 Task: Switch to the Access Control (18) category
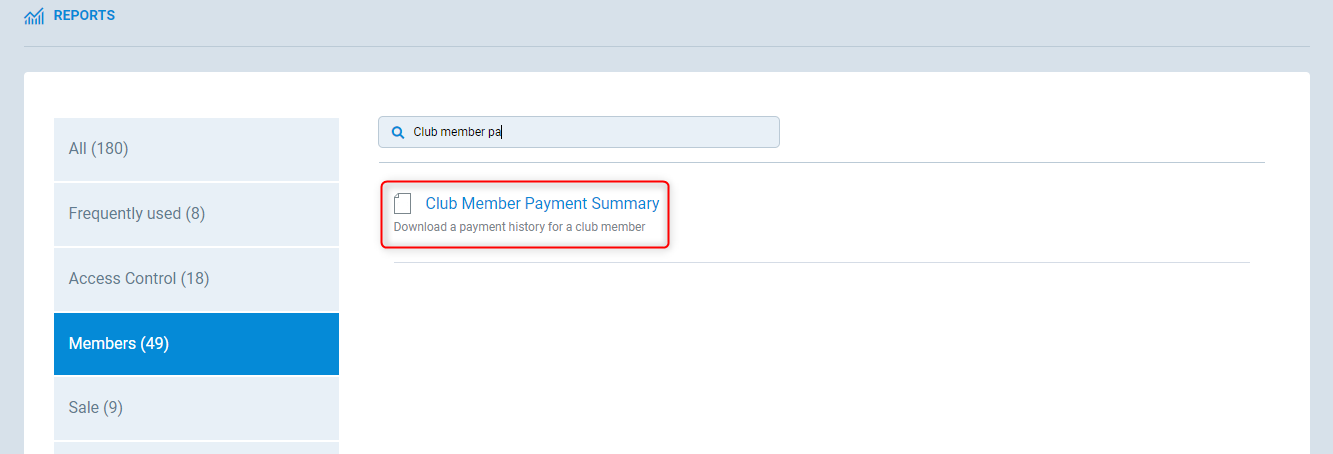coord(196,279)
